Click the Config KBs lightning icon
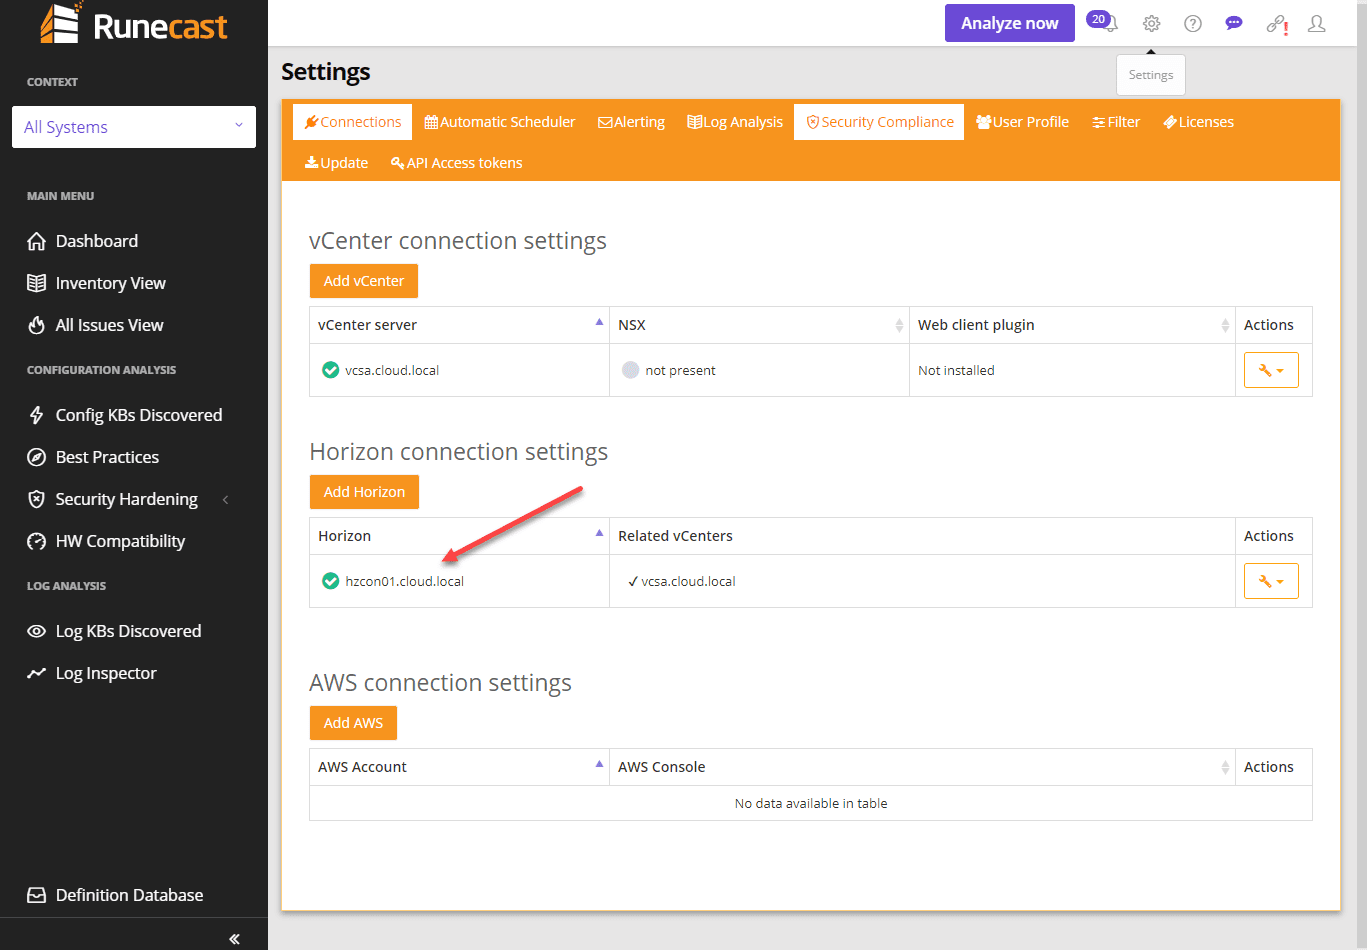 pyautogui.click(x=37, y=415)
